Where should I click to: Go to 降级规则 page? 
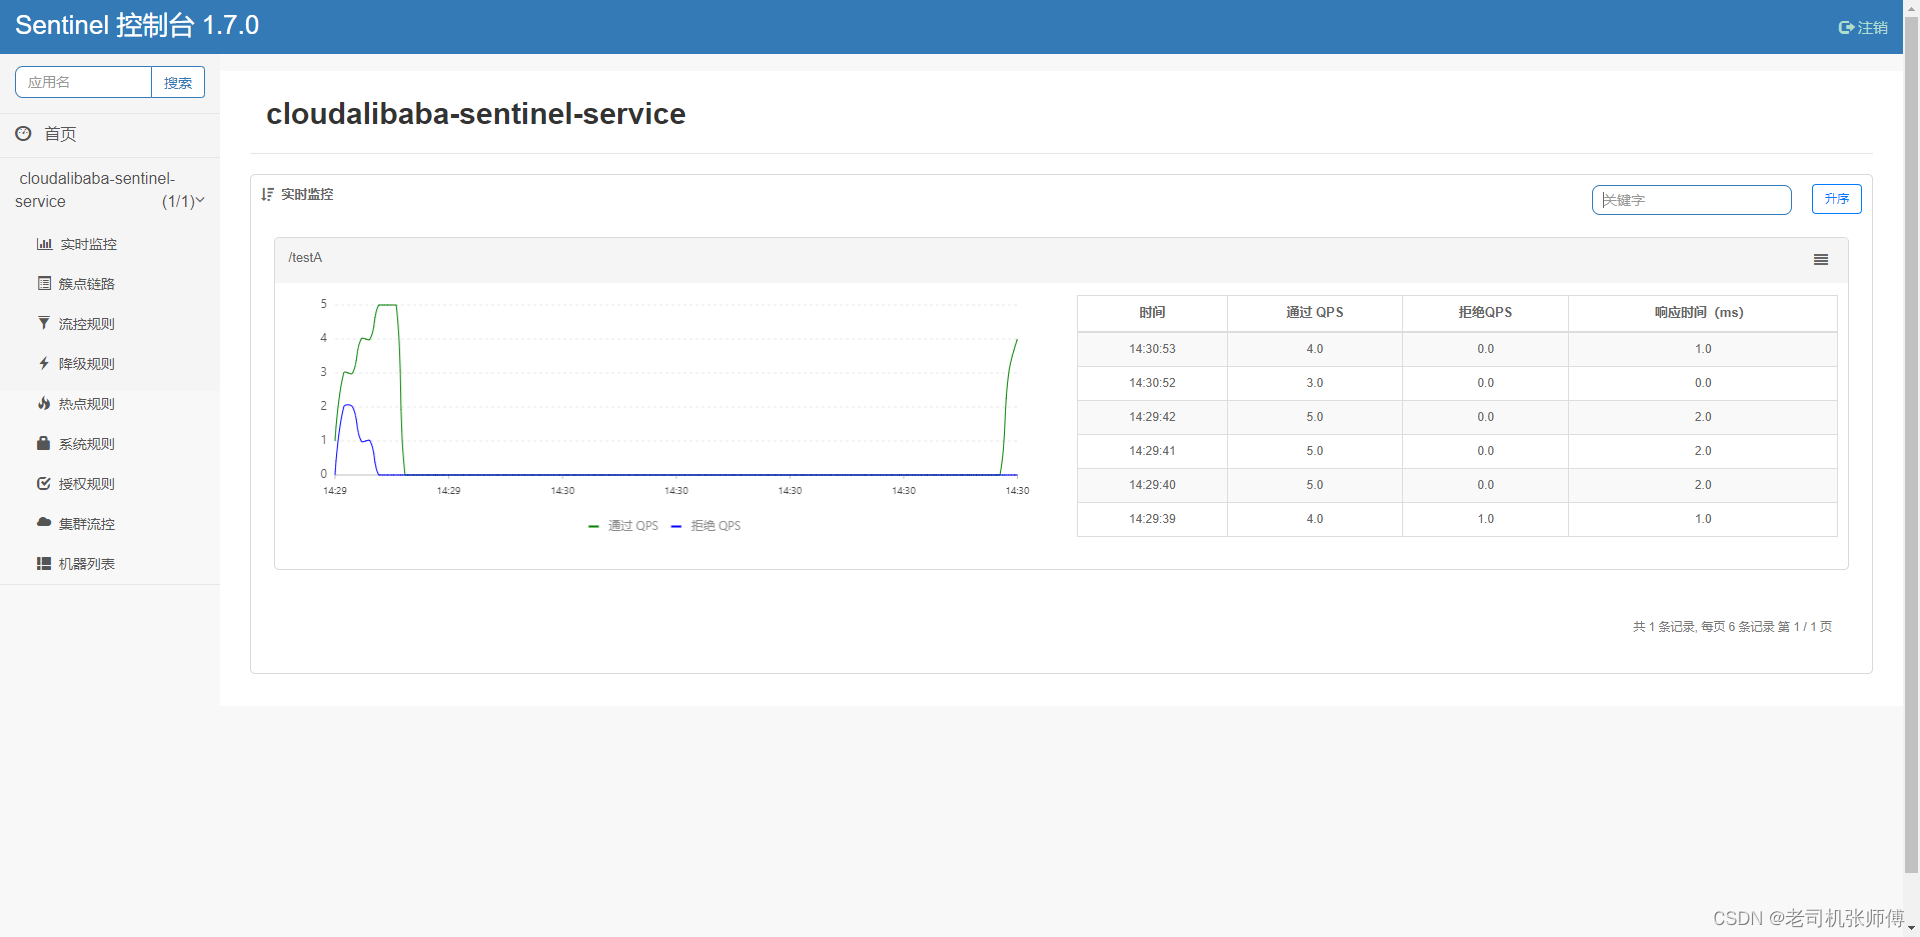click(87, 364)
